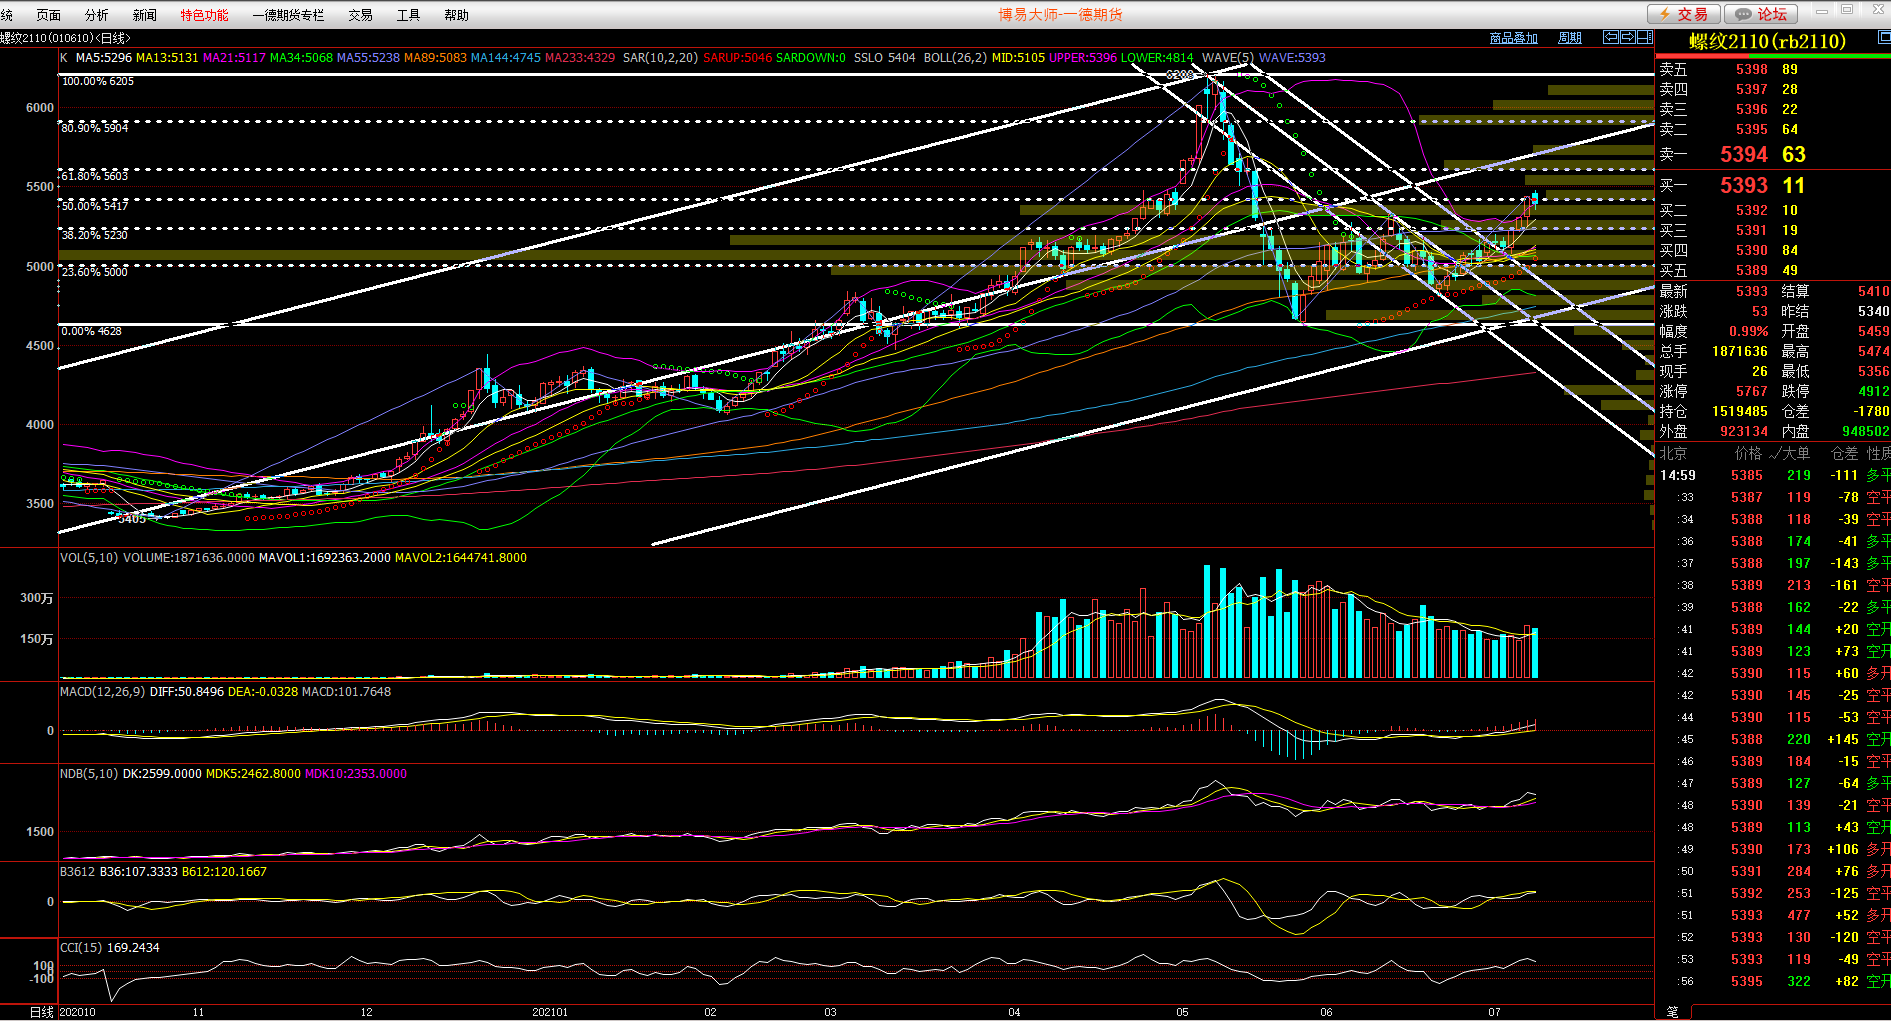
Task: Open the 一德期货专栏 menu
Action: pos(288,15)
